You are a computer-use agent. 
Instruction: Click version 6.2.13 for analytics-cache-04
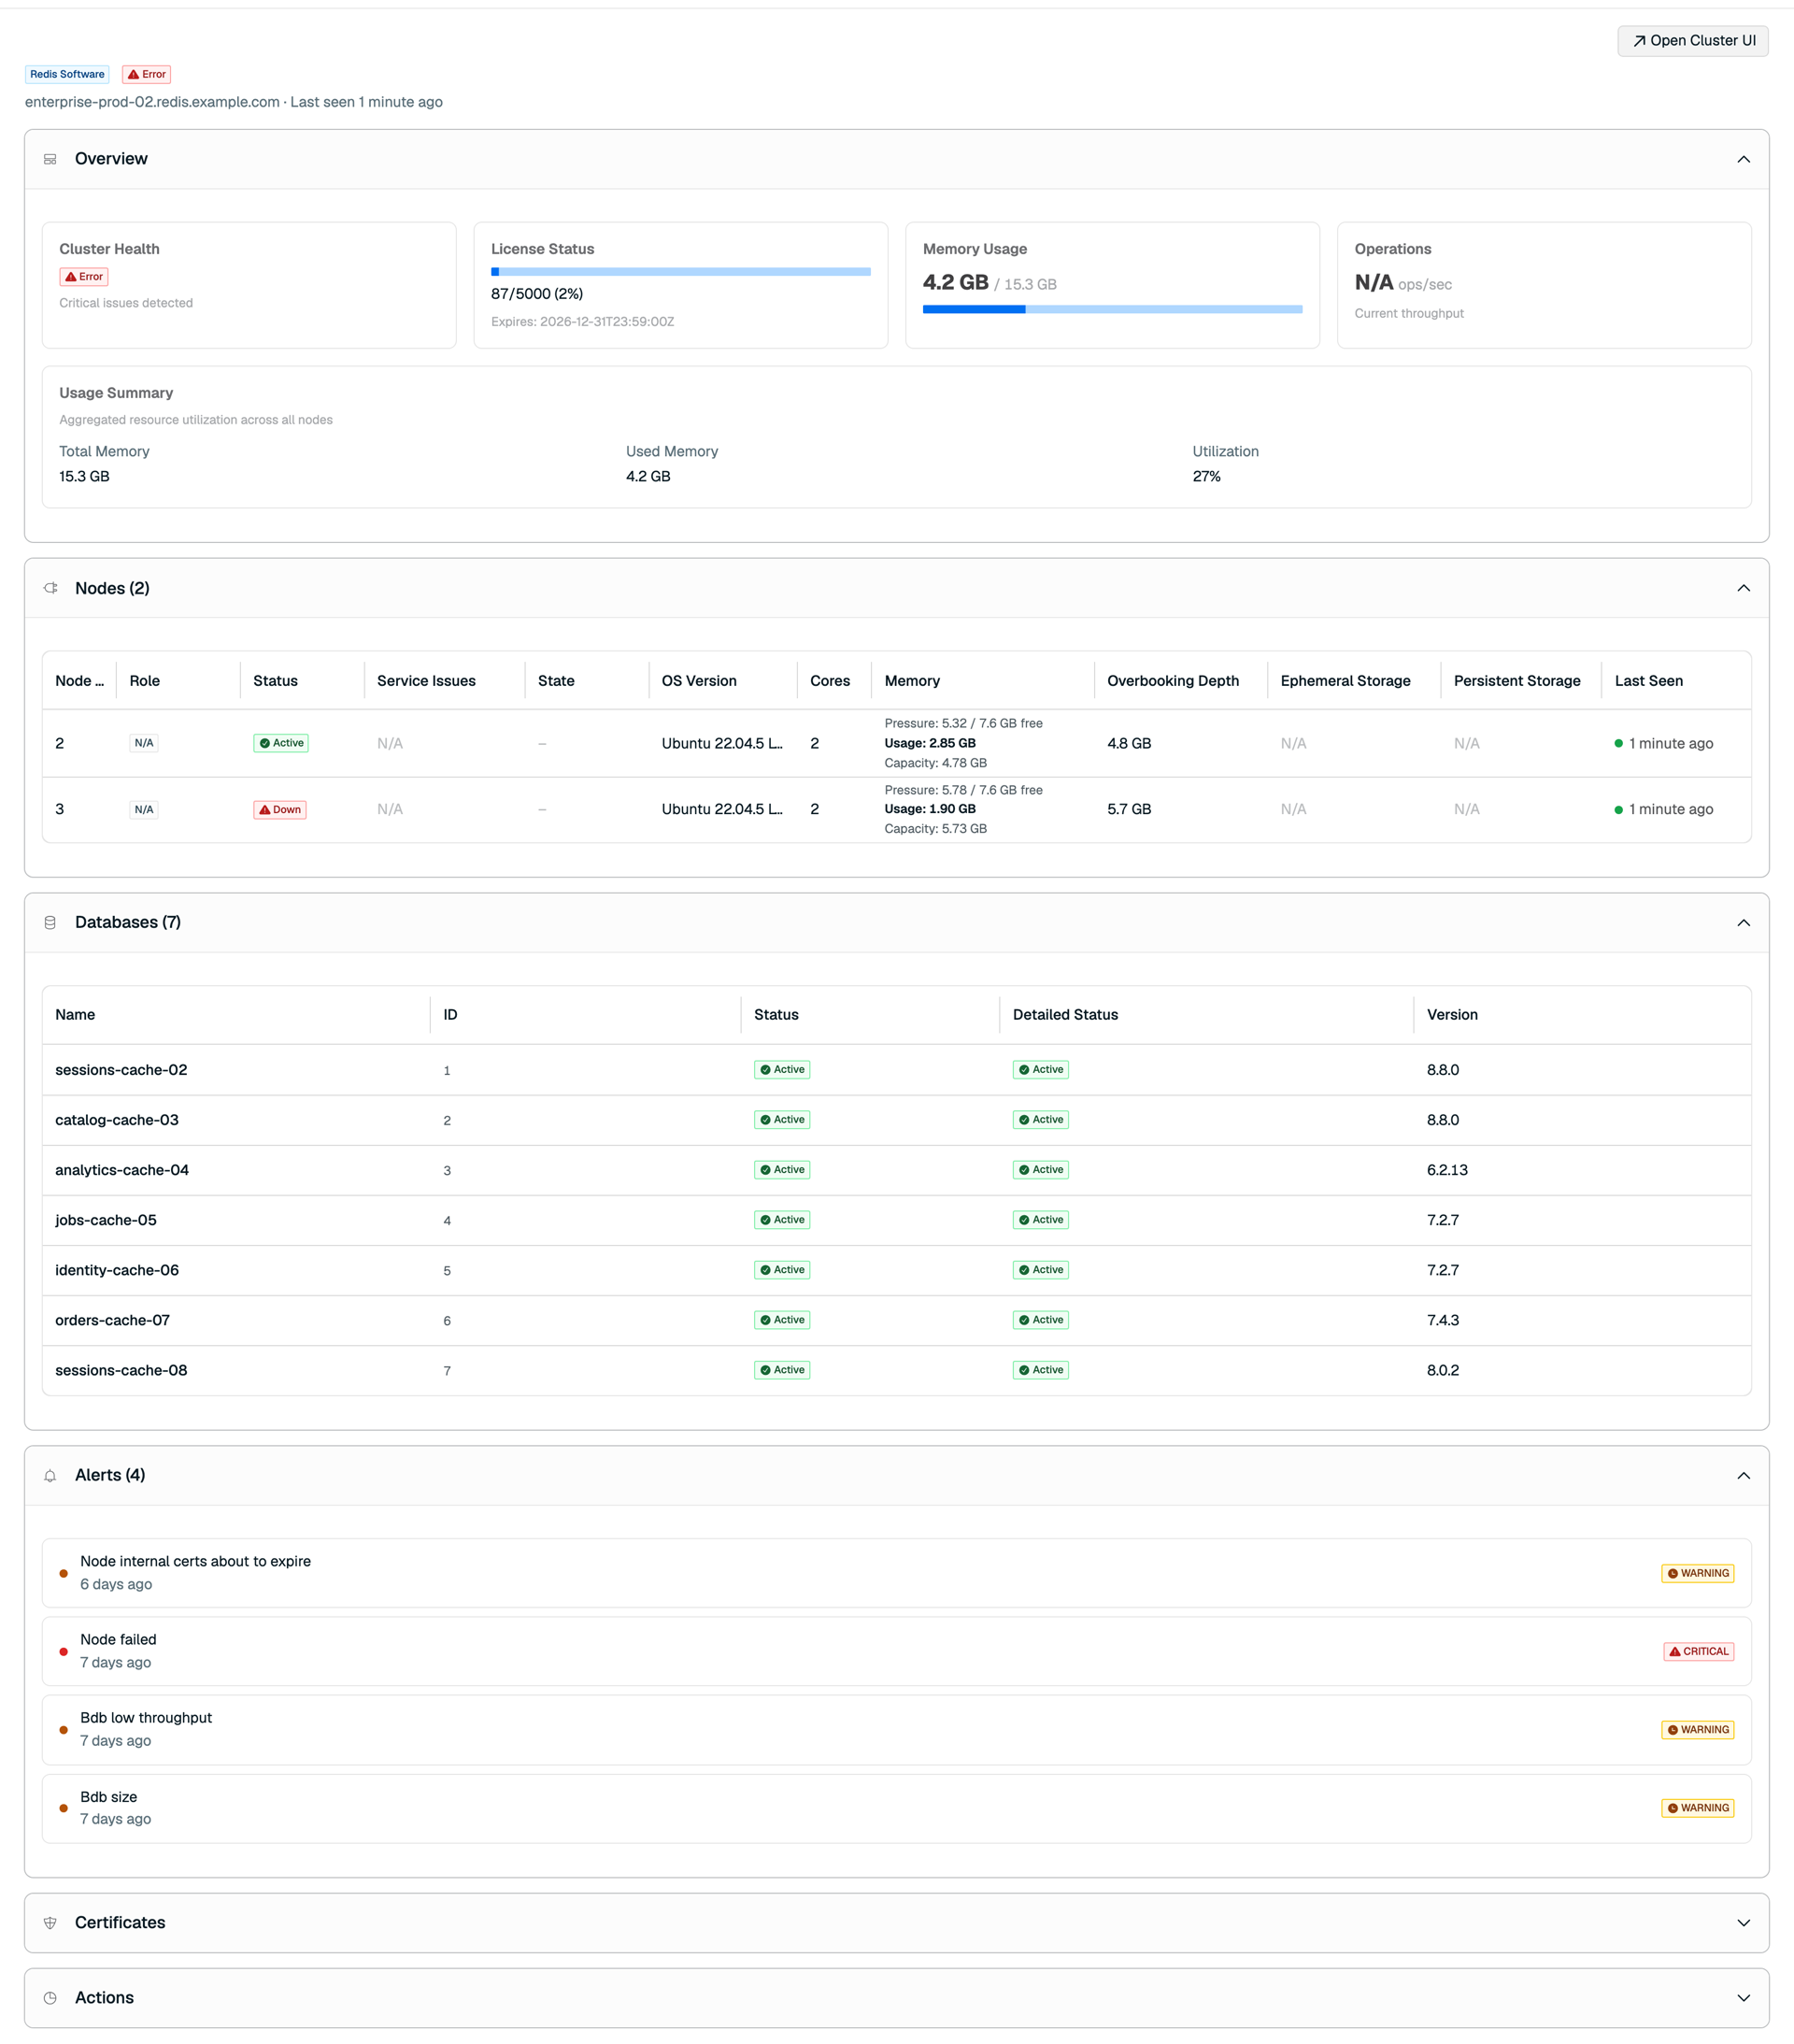click(x=1447, y=1170)
